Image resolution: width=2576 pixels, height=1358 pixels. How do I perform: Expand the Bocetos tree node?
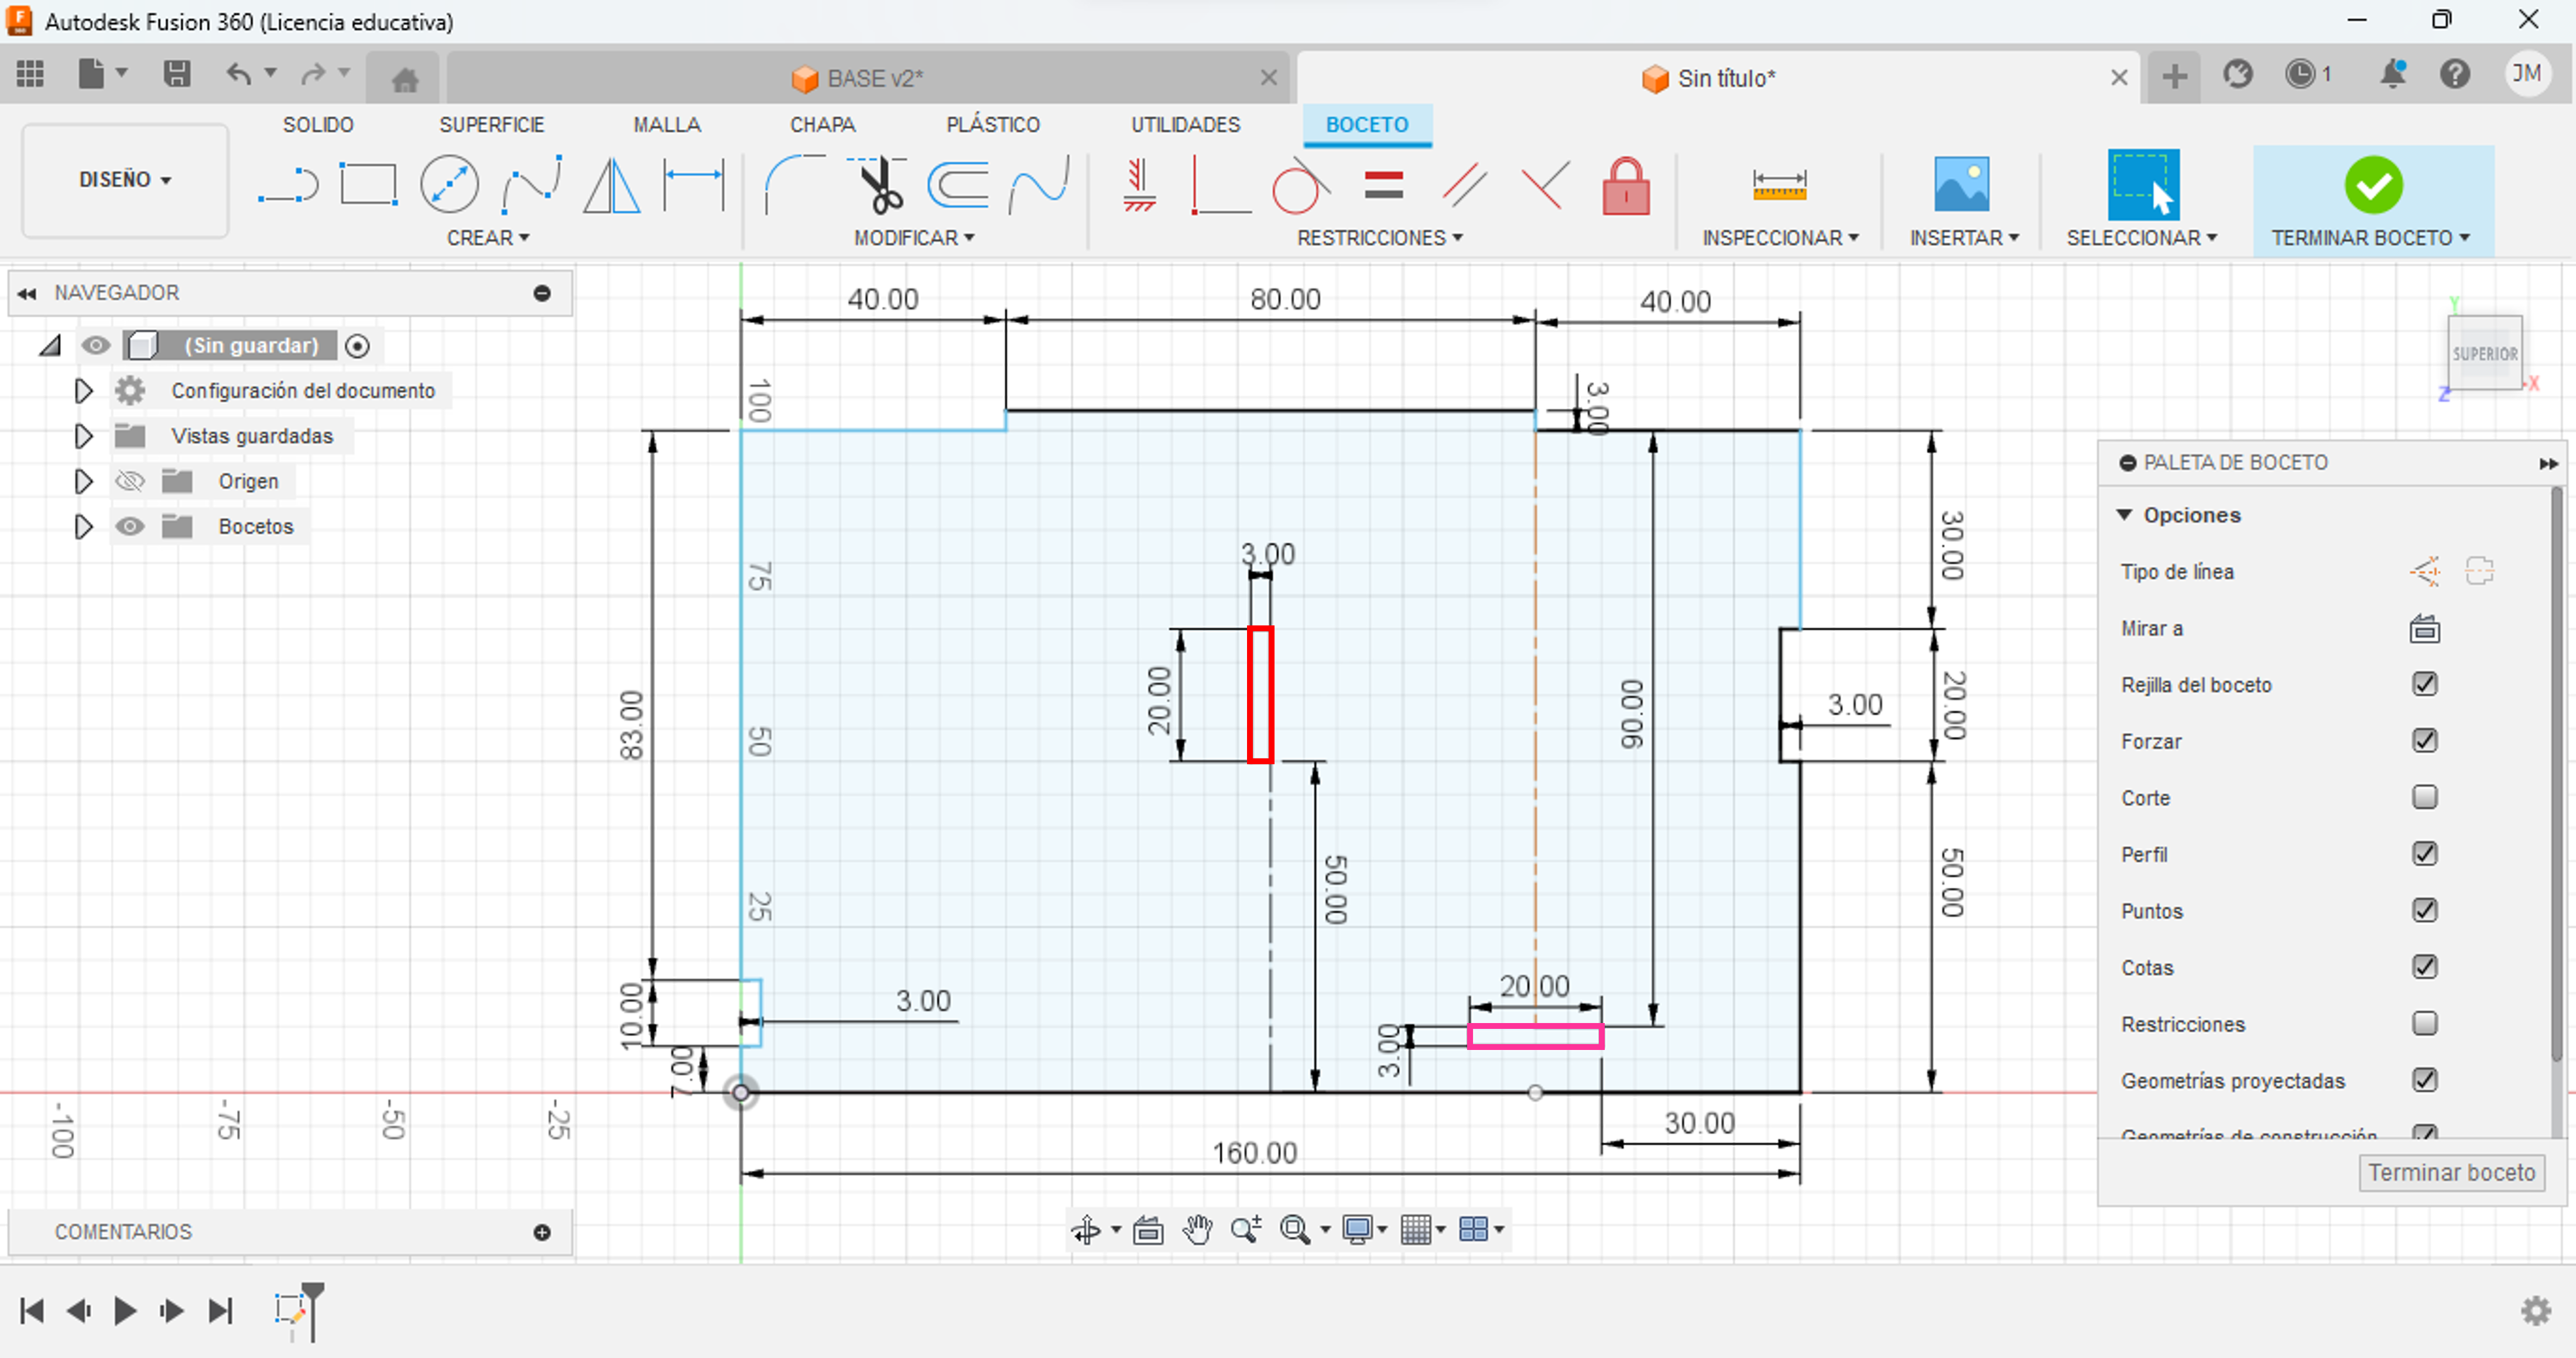coord(84,527)
